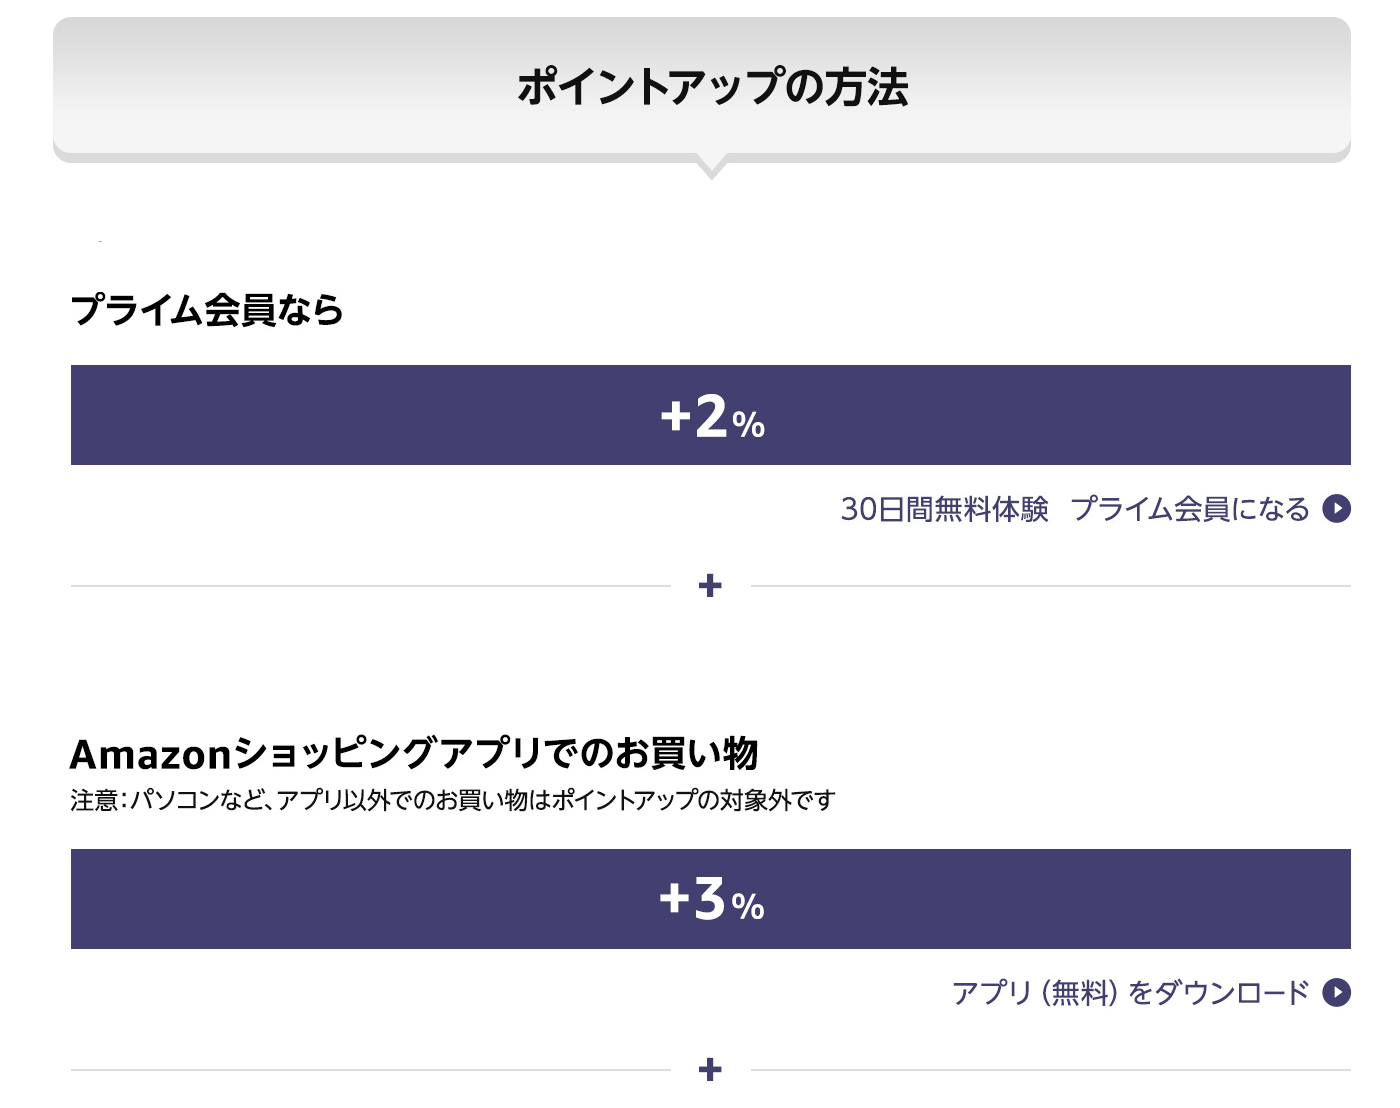The width and height of the screenshot is (1400, 1108).
Task: Click the divider line left of the first plus
Action: tap(370, 586)
